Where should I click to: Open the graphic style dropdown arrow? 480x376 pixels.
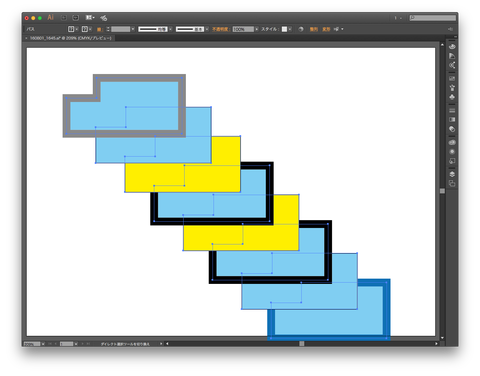click(290, 29)
